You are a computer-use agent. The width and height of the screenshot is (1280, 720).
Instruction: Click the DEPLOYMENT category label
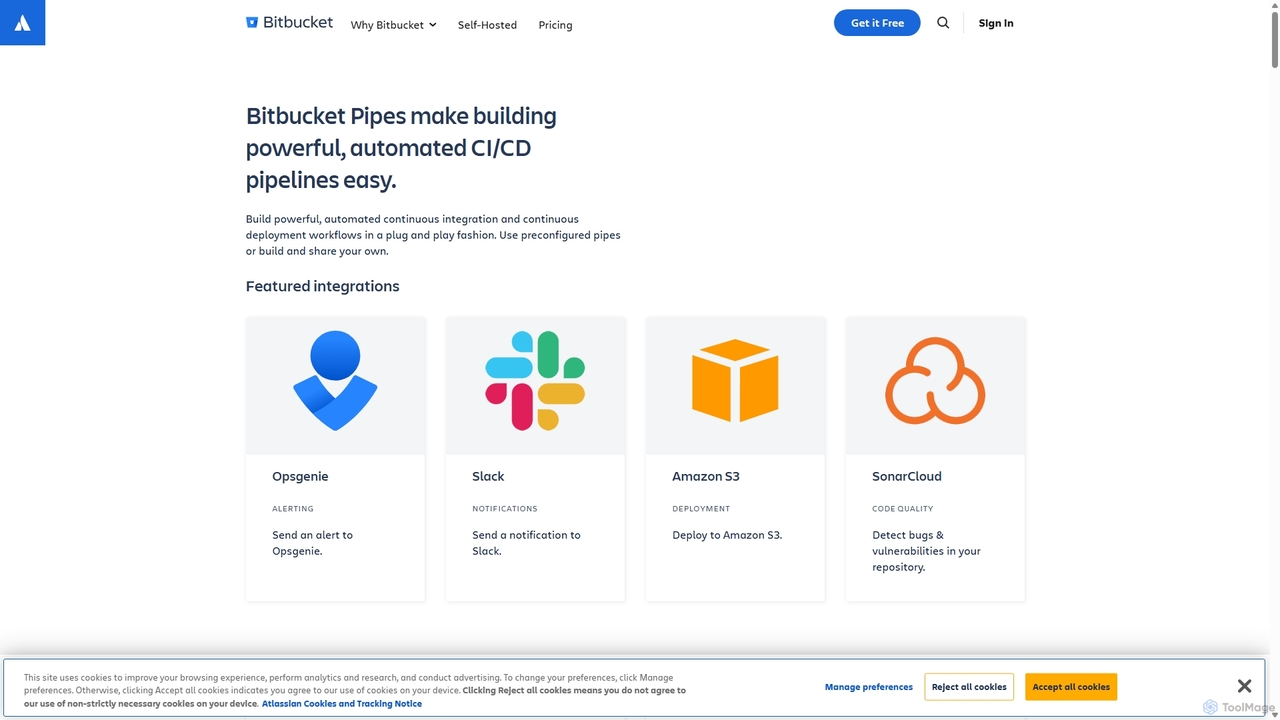701,509
